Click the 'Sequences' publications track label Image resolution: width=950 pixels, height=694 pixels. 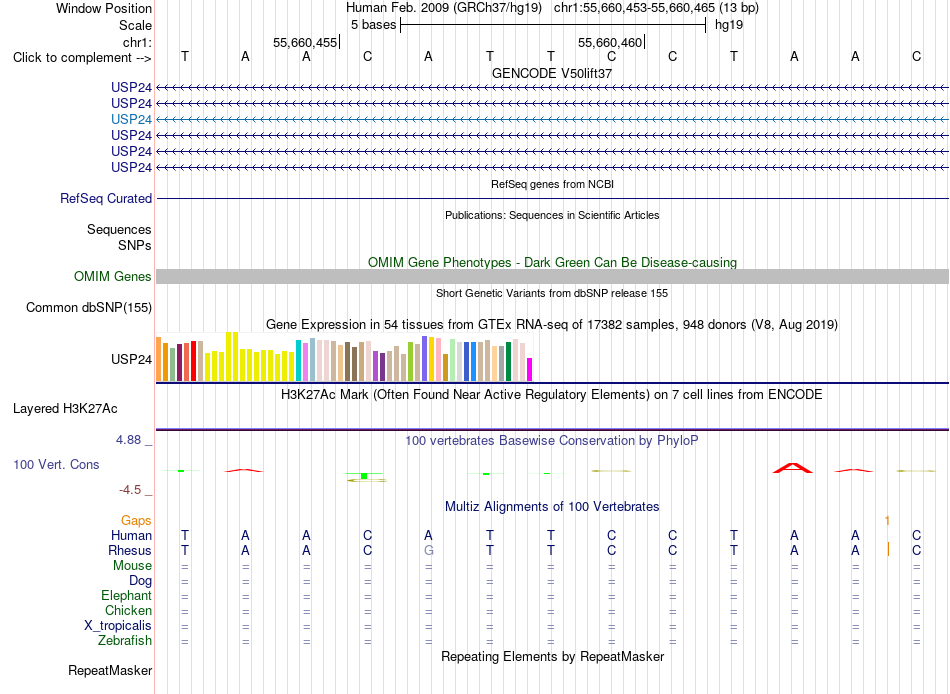tap(119, 229)
